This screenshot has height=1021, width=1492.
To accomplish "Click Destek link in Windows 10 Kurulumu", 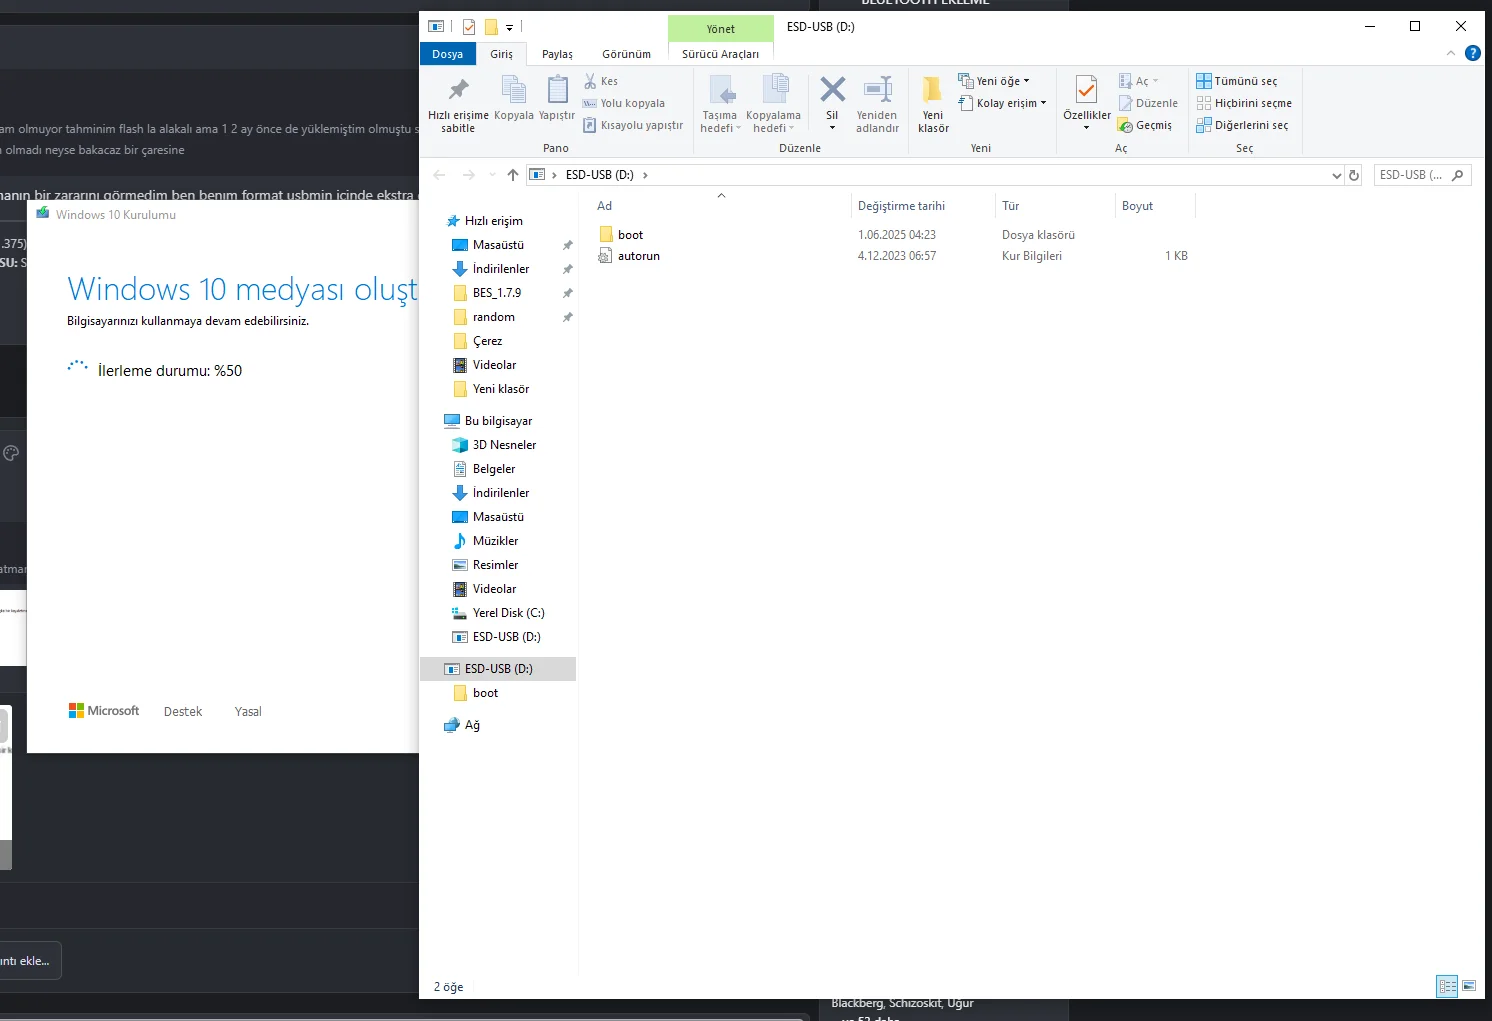I will click(183, 712).
